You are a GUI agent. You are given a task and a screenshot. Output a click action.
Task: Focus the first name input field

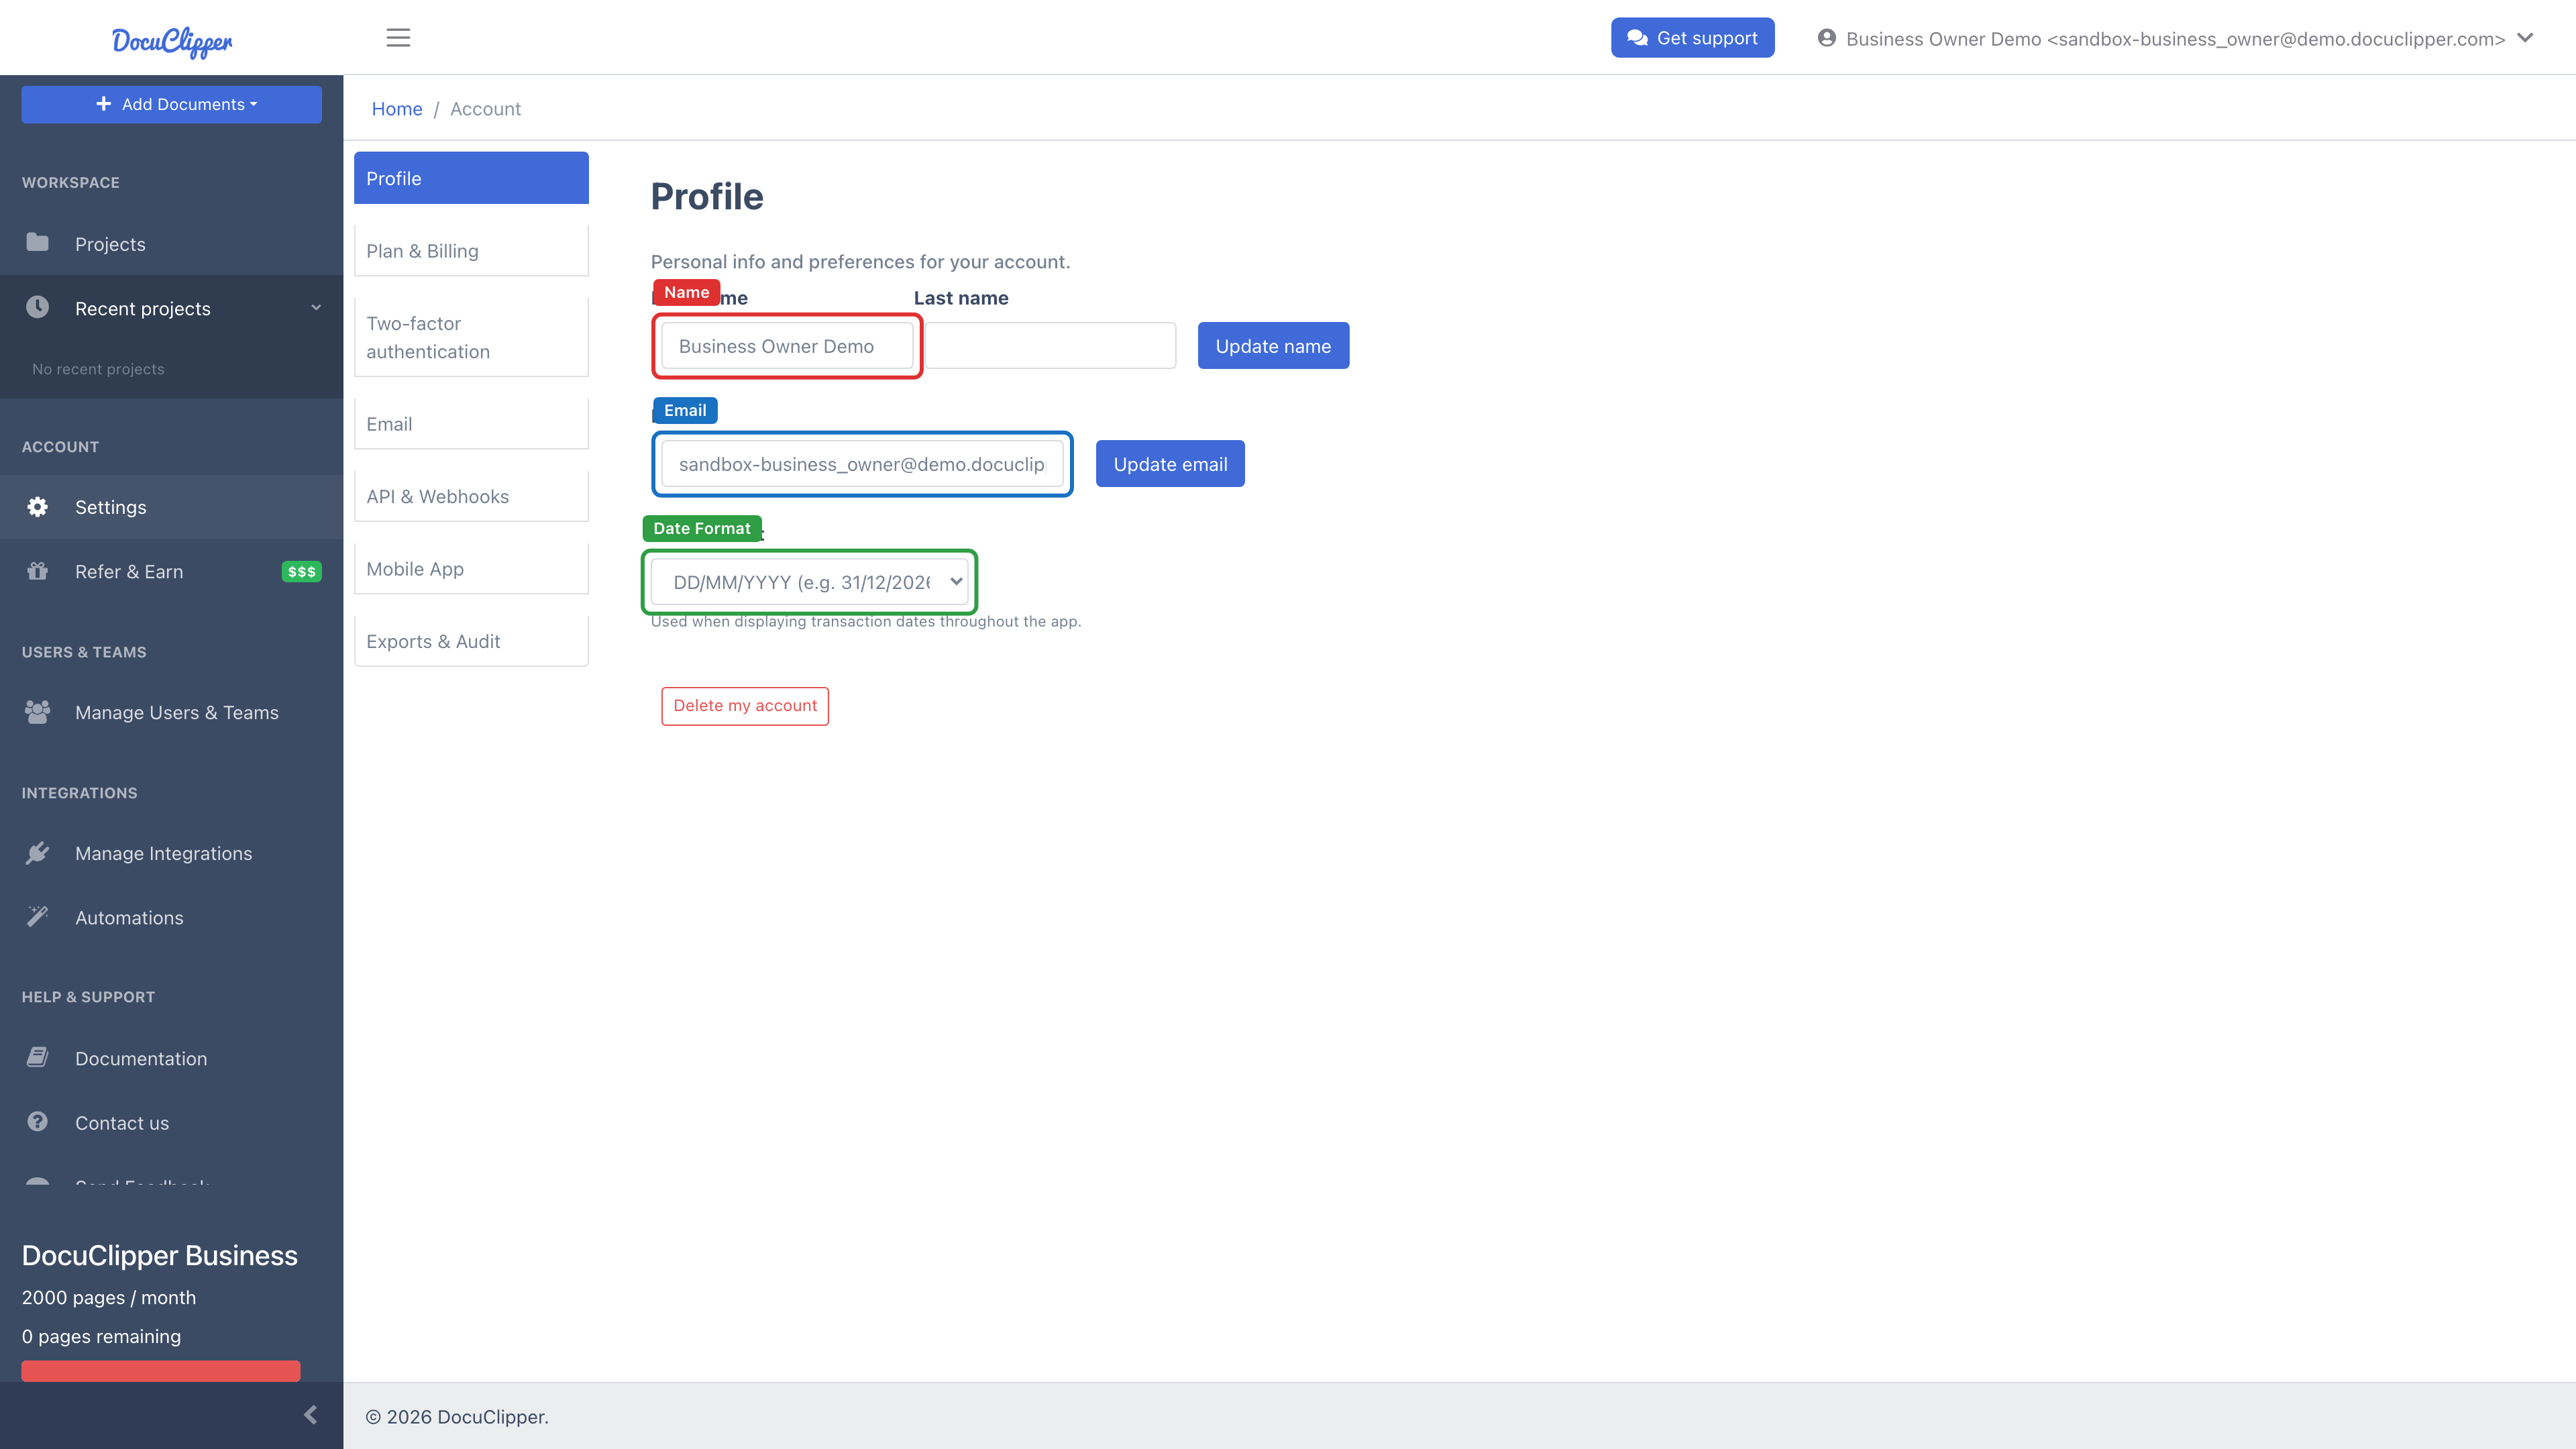pyautogui.click(x=787, y=346)
